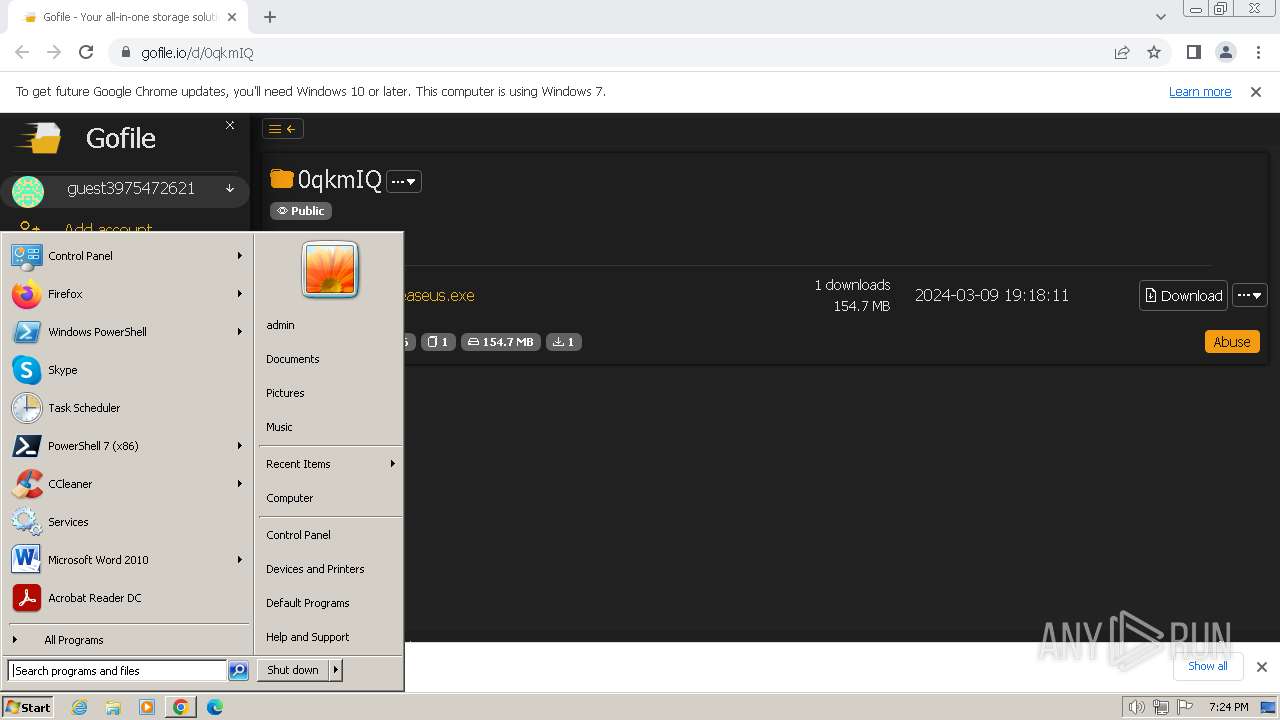Click the volume icon in system tray
Screen dimensions: 1280x720
click(1136, 707)
